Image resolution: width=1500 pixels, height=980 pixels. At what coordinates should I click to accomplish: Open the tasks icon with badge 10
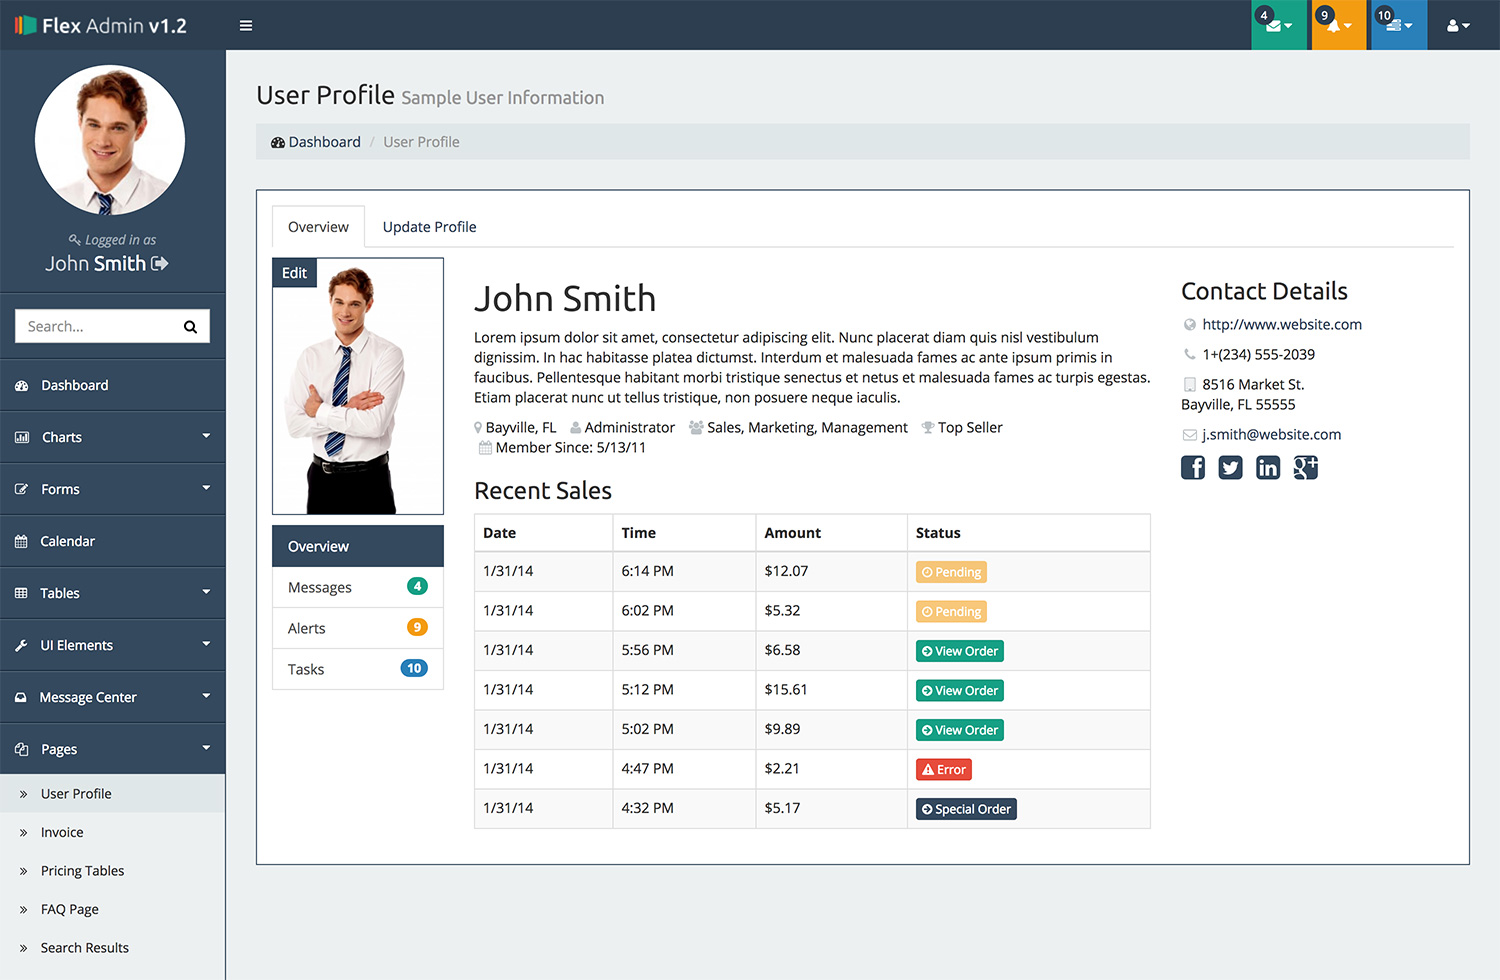click(x=1398, y=26)
